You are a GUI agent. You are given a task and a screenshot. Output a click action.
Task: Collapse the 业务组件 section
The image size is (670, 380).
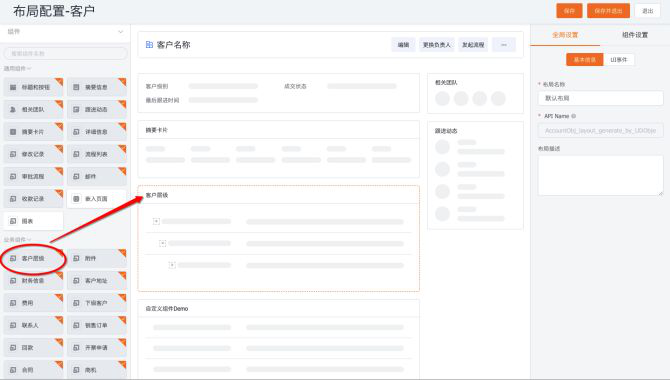(x=17, y=239)
